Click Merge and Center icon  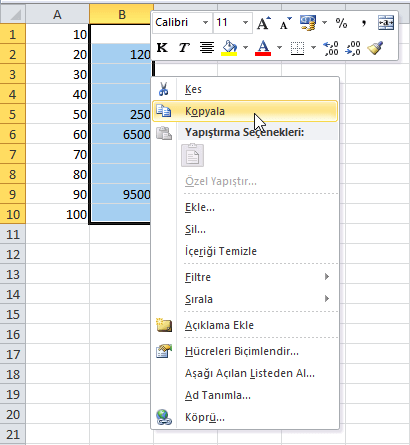click(386, 23)
